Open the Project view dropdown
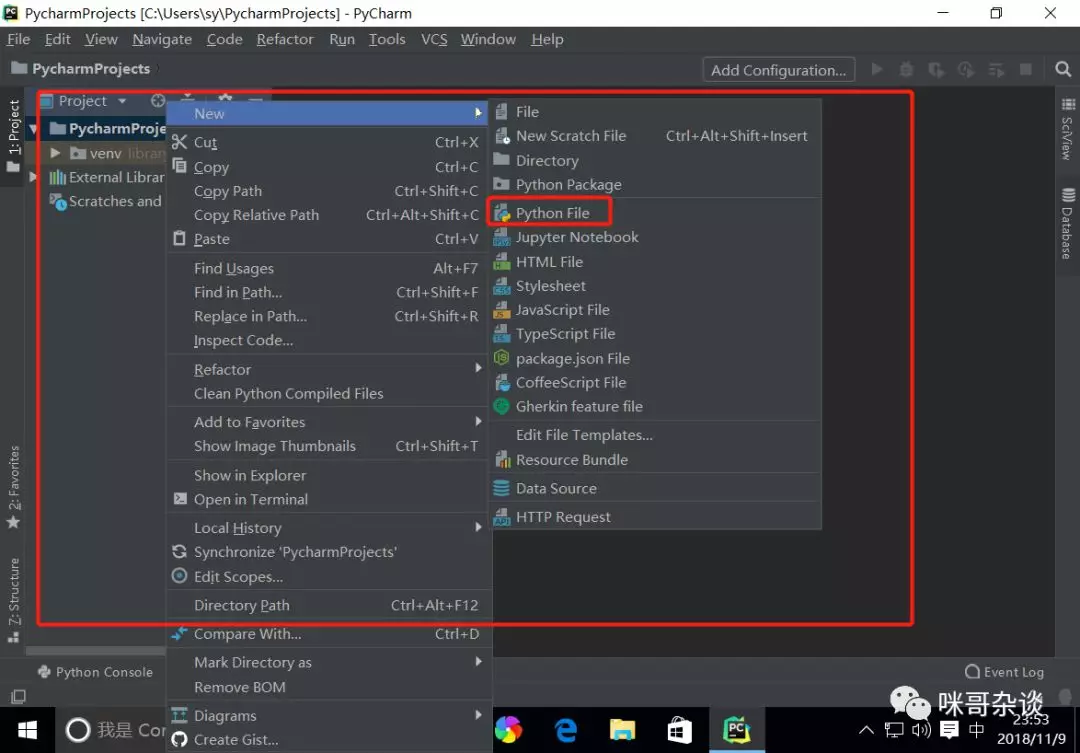This screenshot has height=753, width=1080. tap(122, 101)
